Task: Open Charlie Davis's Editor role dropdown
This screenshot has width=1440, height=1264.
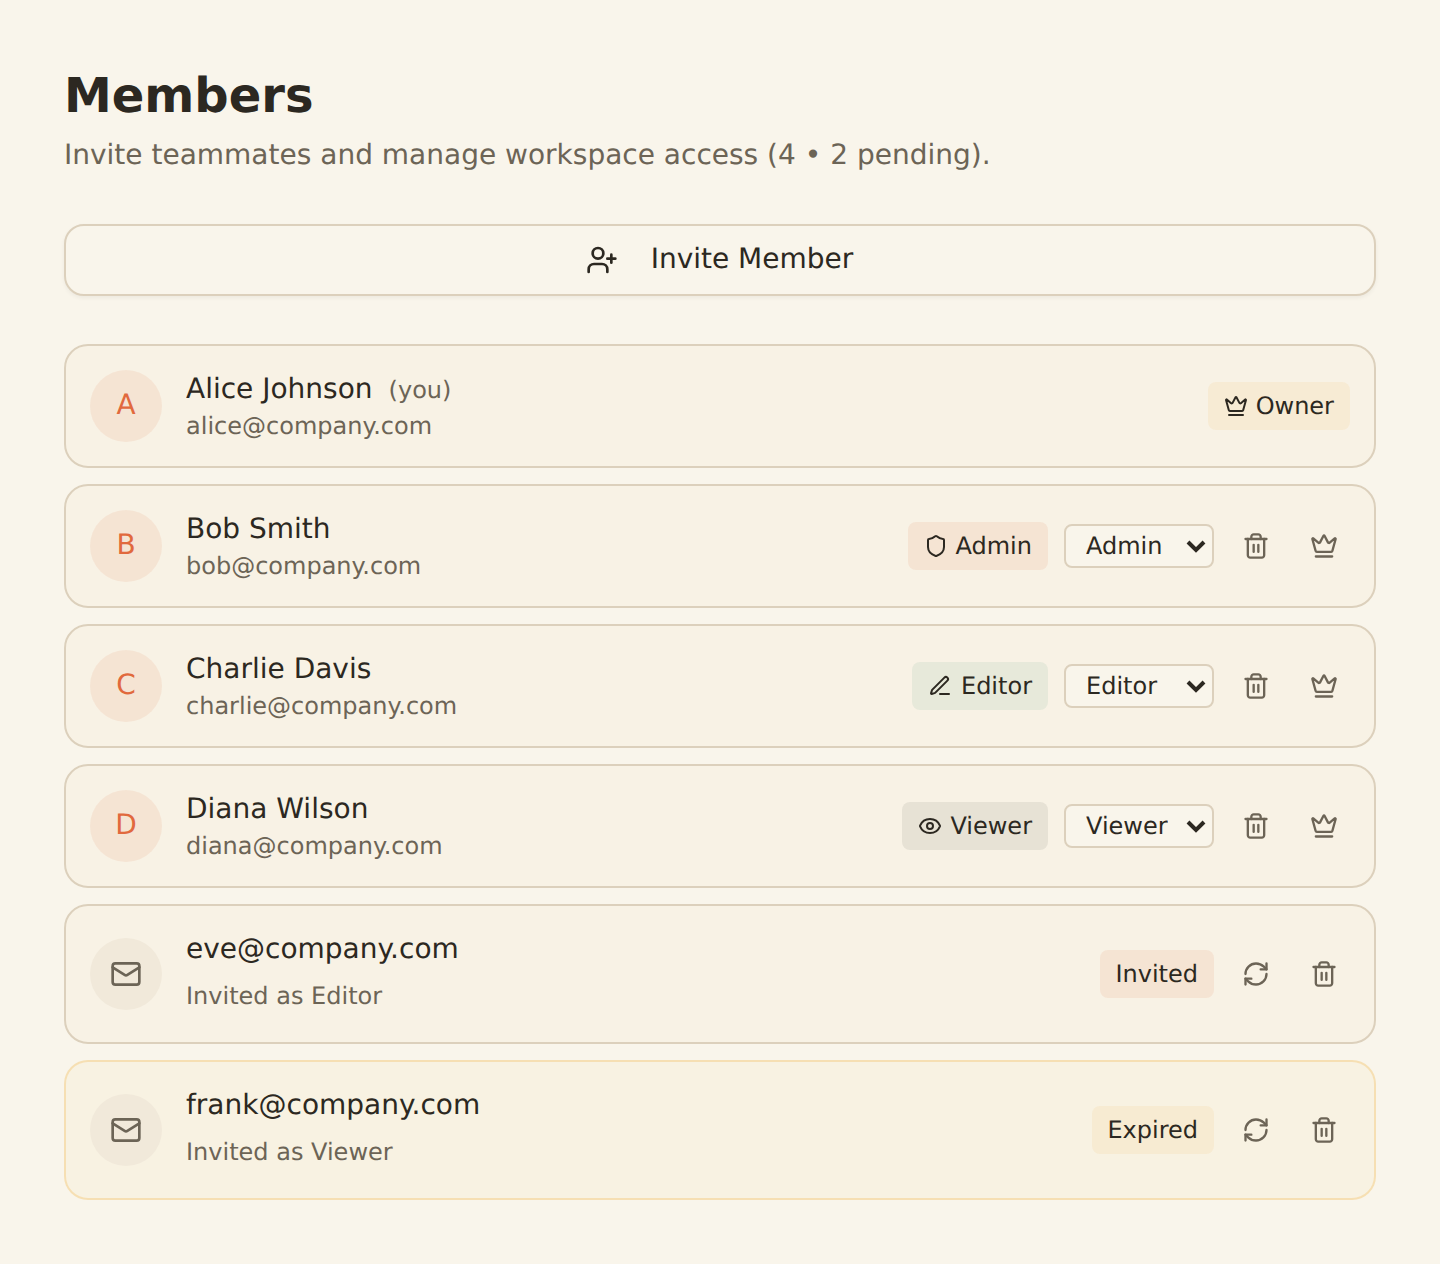Action: click(1139, 686)
